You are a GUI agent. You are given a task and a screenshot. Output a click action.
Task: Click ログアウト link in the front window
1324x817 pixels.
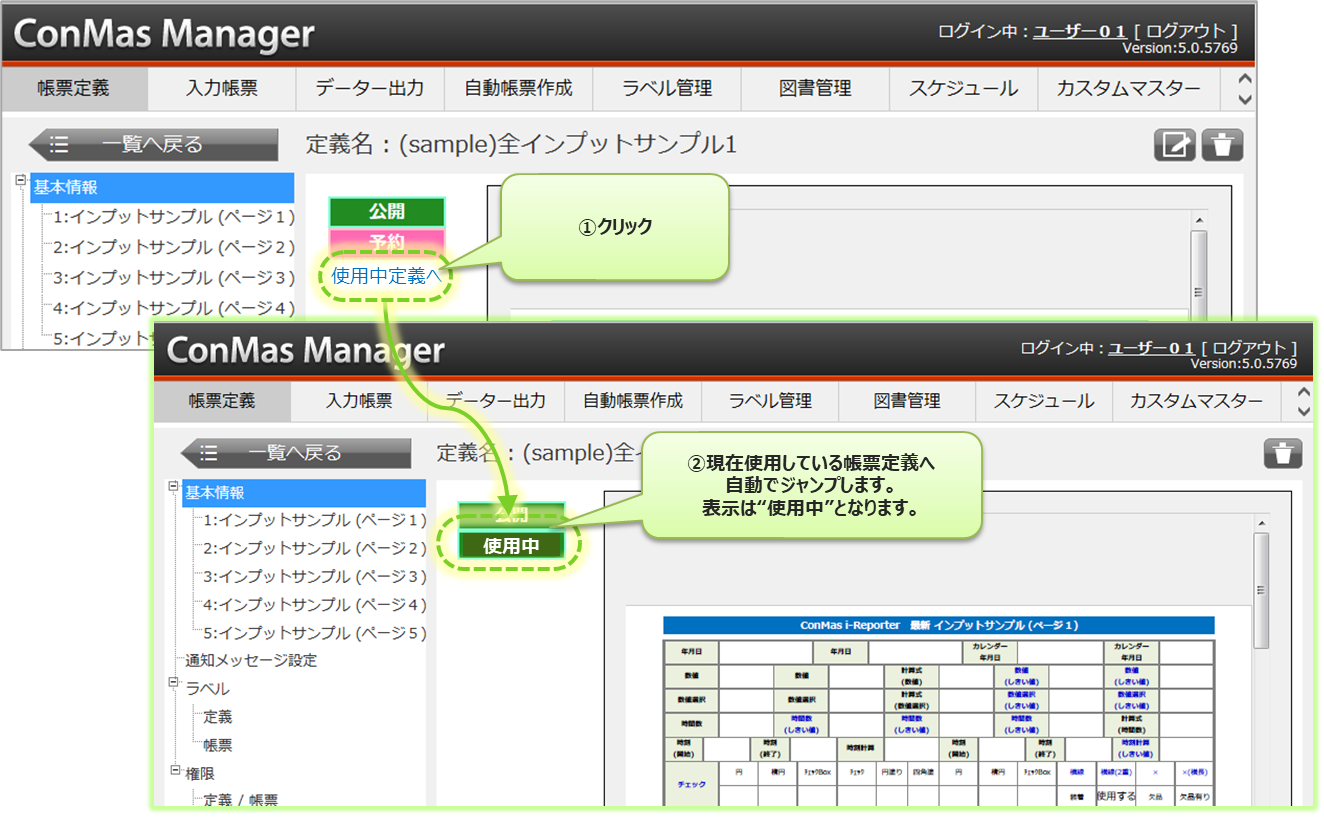tap(1250, 348)
